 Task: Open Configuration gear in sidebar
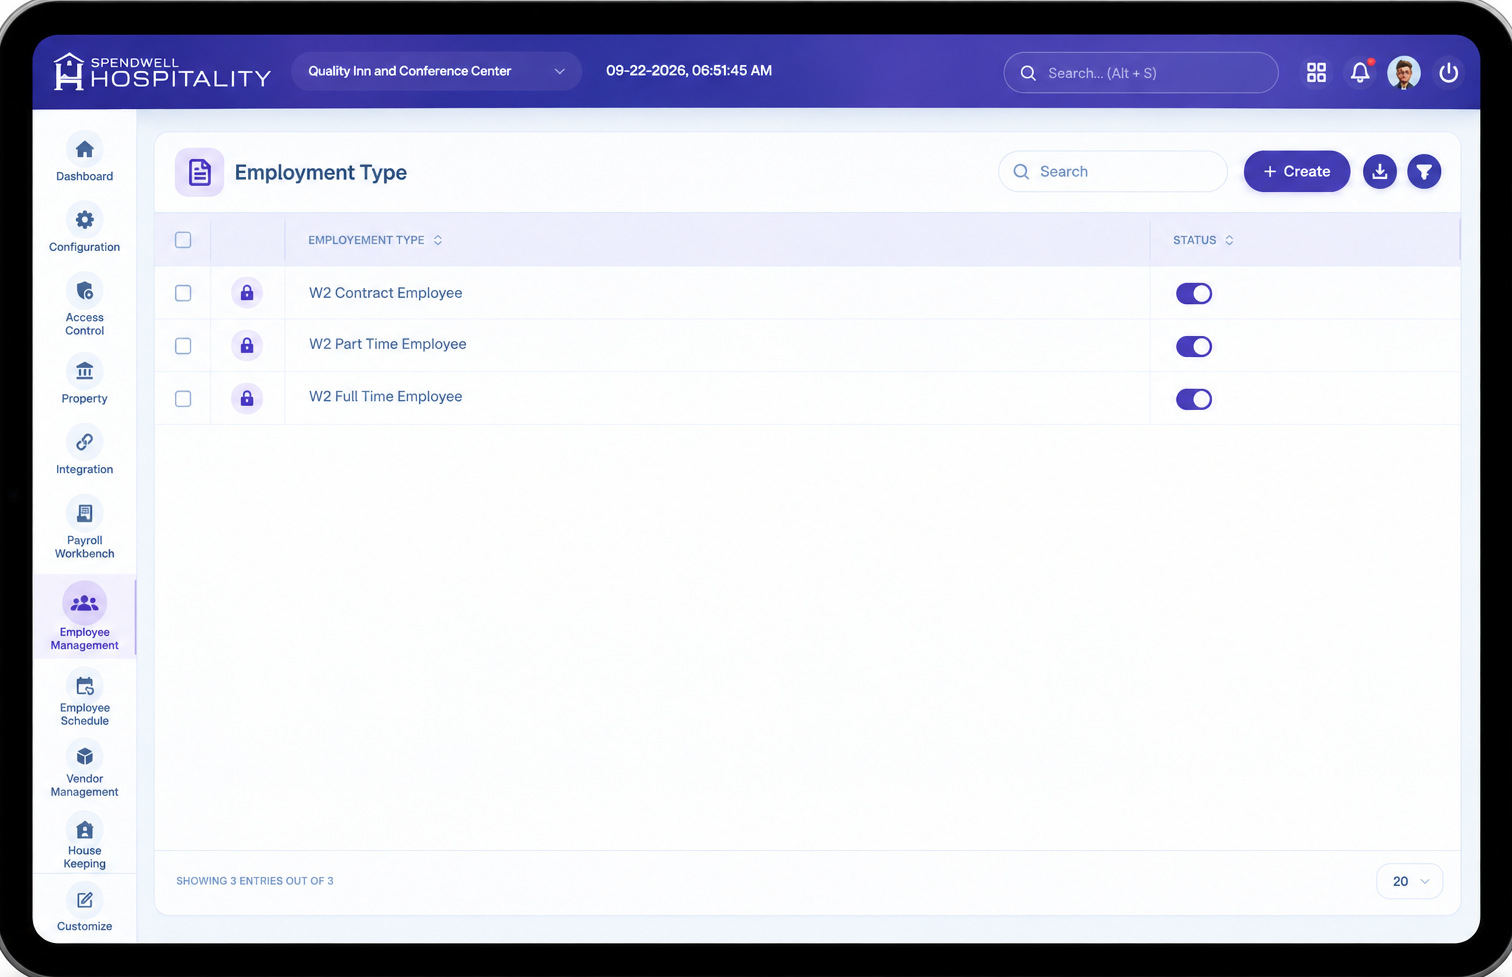[x=84, y=220]
